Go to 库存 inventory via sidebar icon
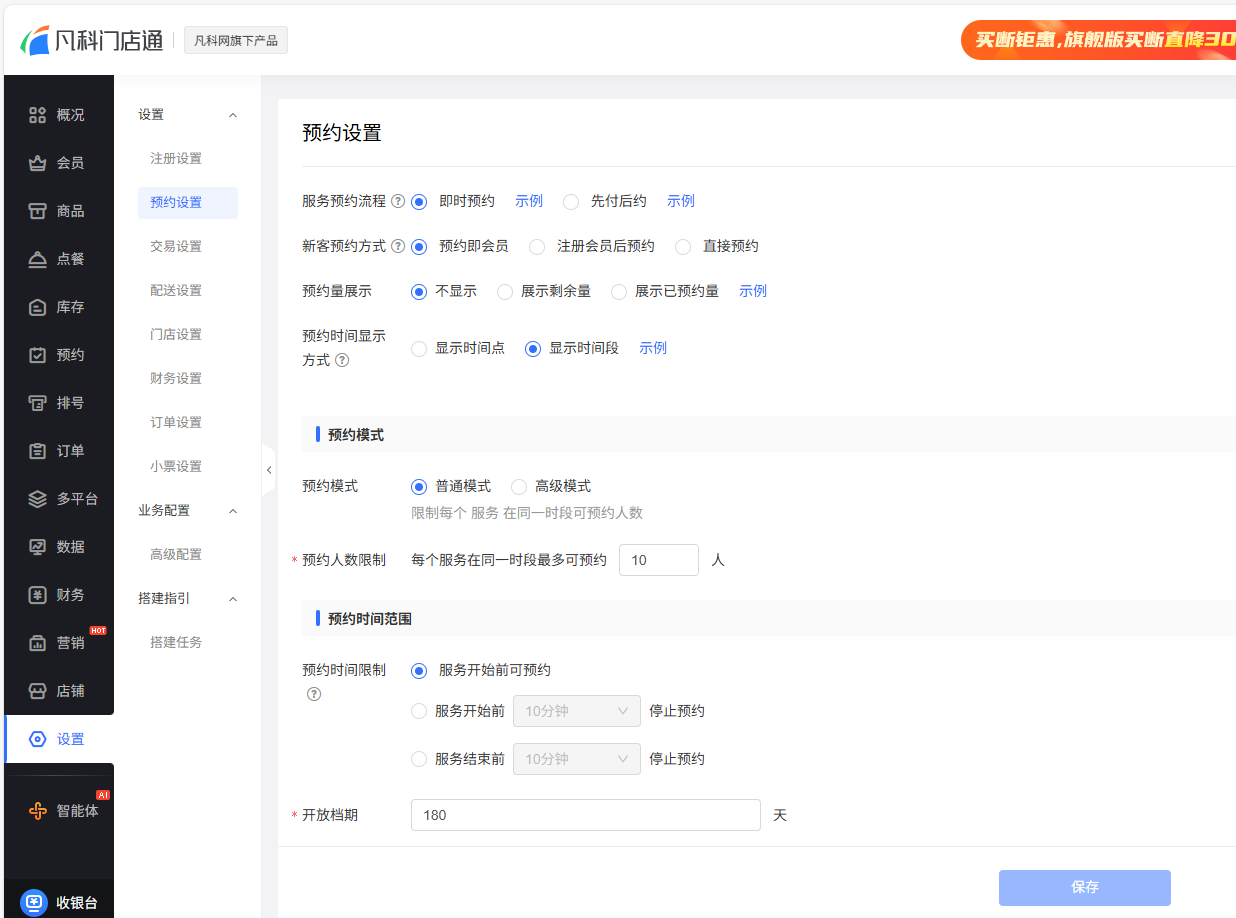Screen dimensions: 1236x918 coord(37,307)
